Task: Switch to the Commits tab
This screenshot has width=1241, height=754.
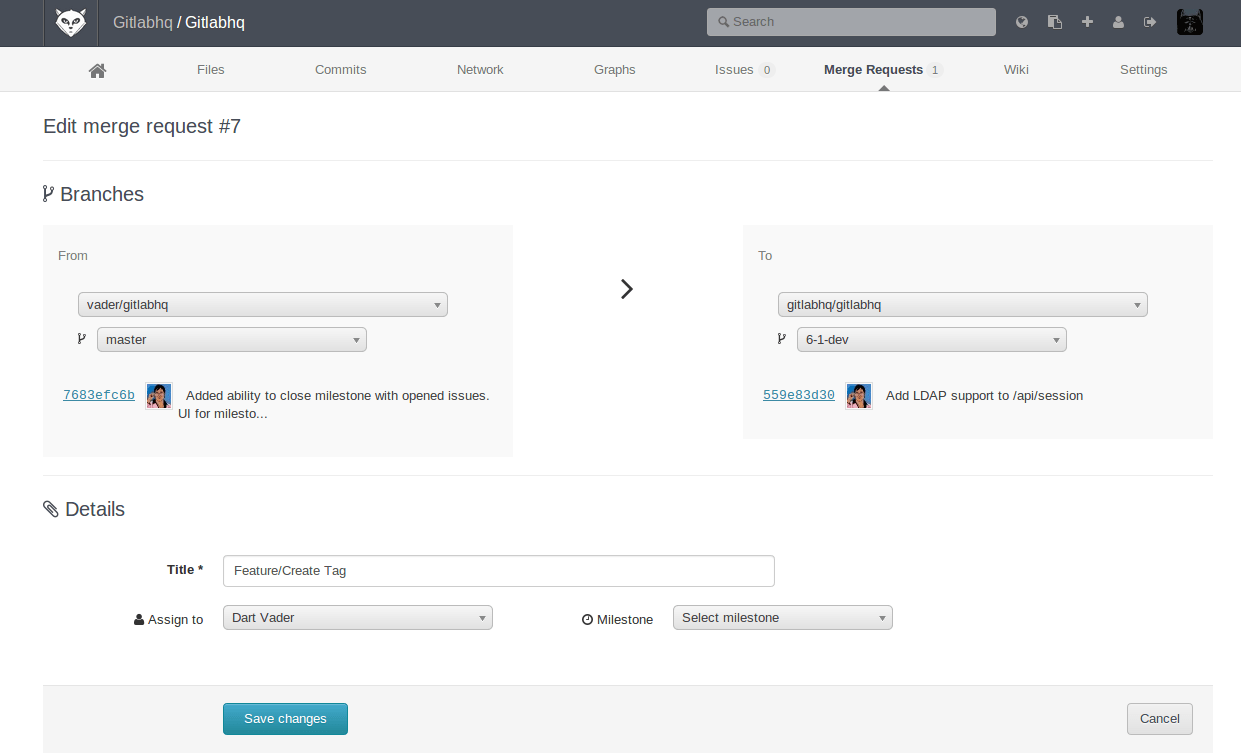Action: (x=340, y=69)
